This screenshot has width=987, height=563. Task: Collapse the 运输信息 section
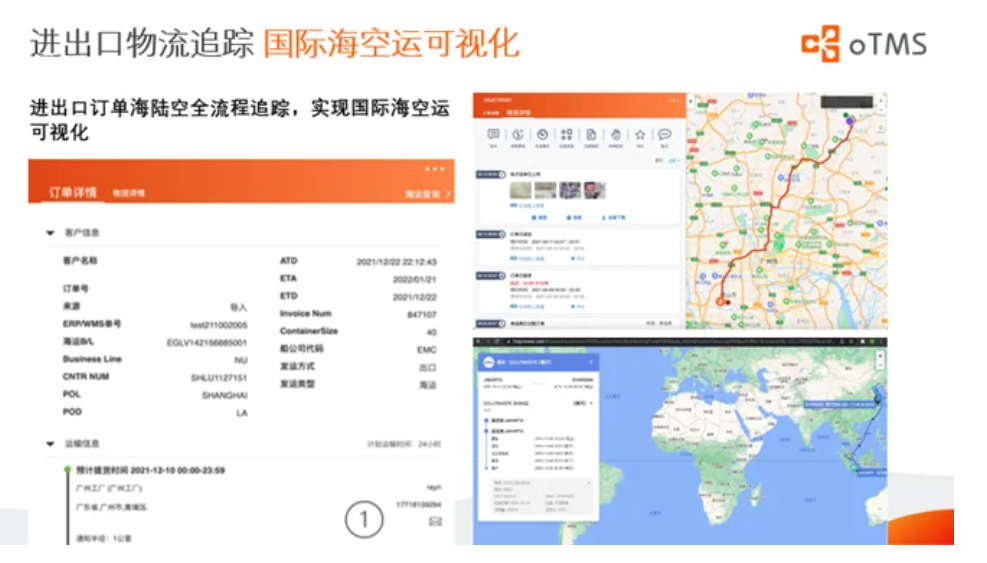click(x=51, y=443)
